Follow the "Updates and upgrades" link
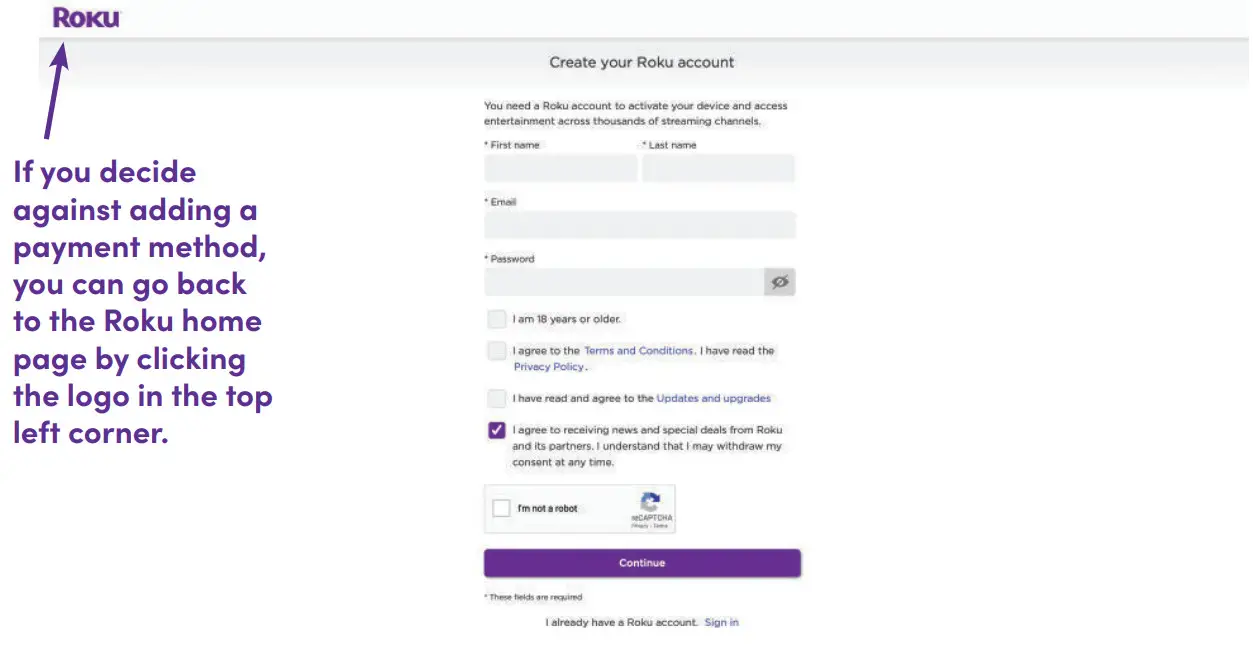The height and width of the screenshot is (663, 1253). pos(713,398)
